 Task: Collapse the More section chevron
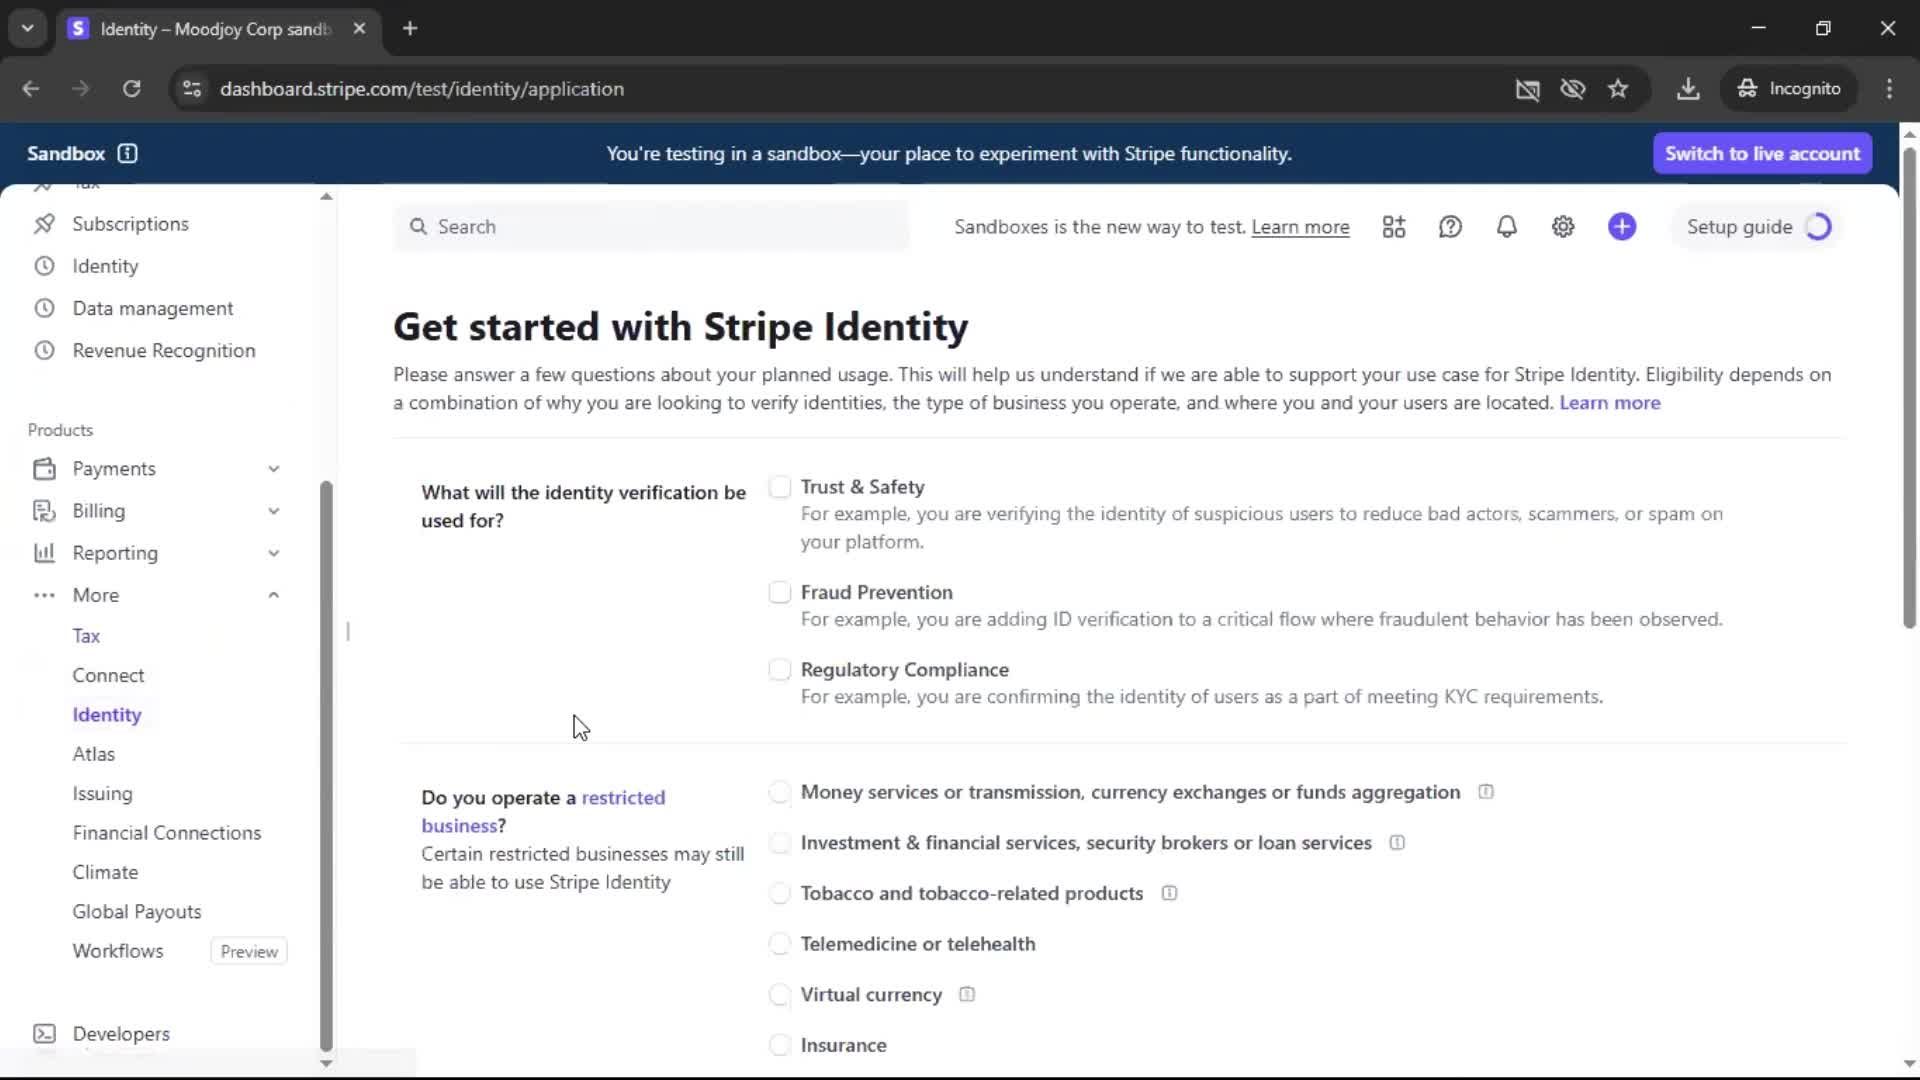pyautogui.click(x=273, y=595)
